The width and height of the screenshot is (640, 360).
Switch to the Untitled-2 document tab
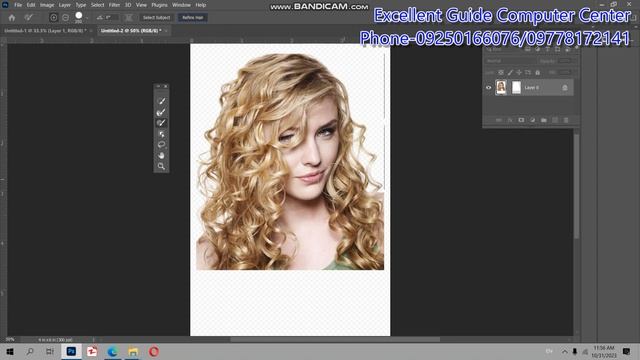pos(131,31)
